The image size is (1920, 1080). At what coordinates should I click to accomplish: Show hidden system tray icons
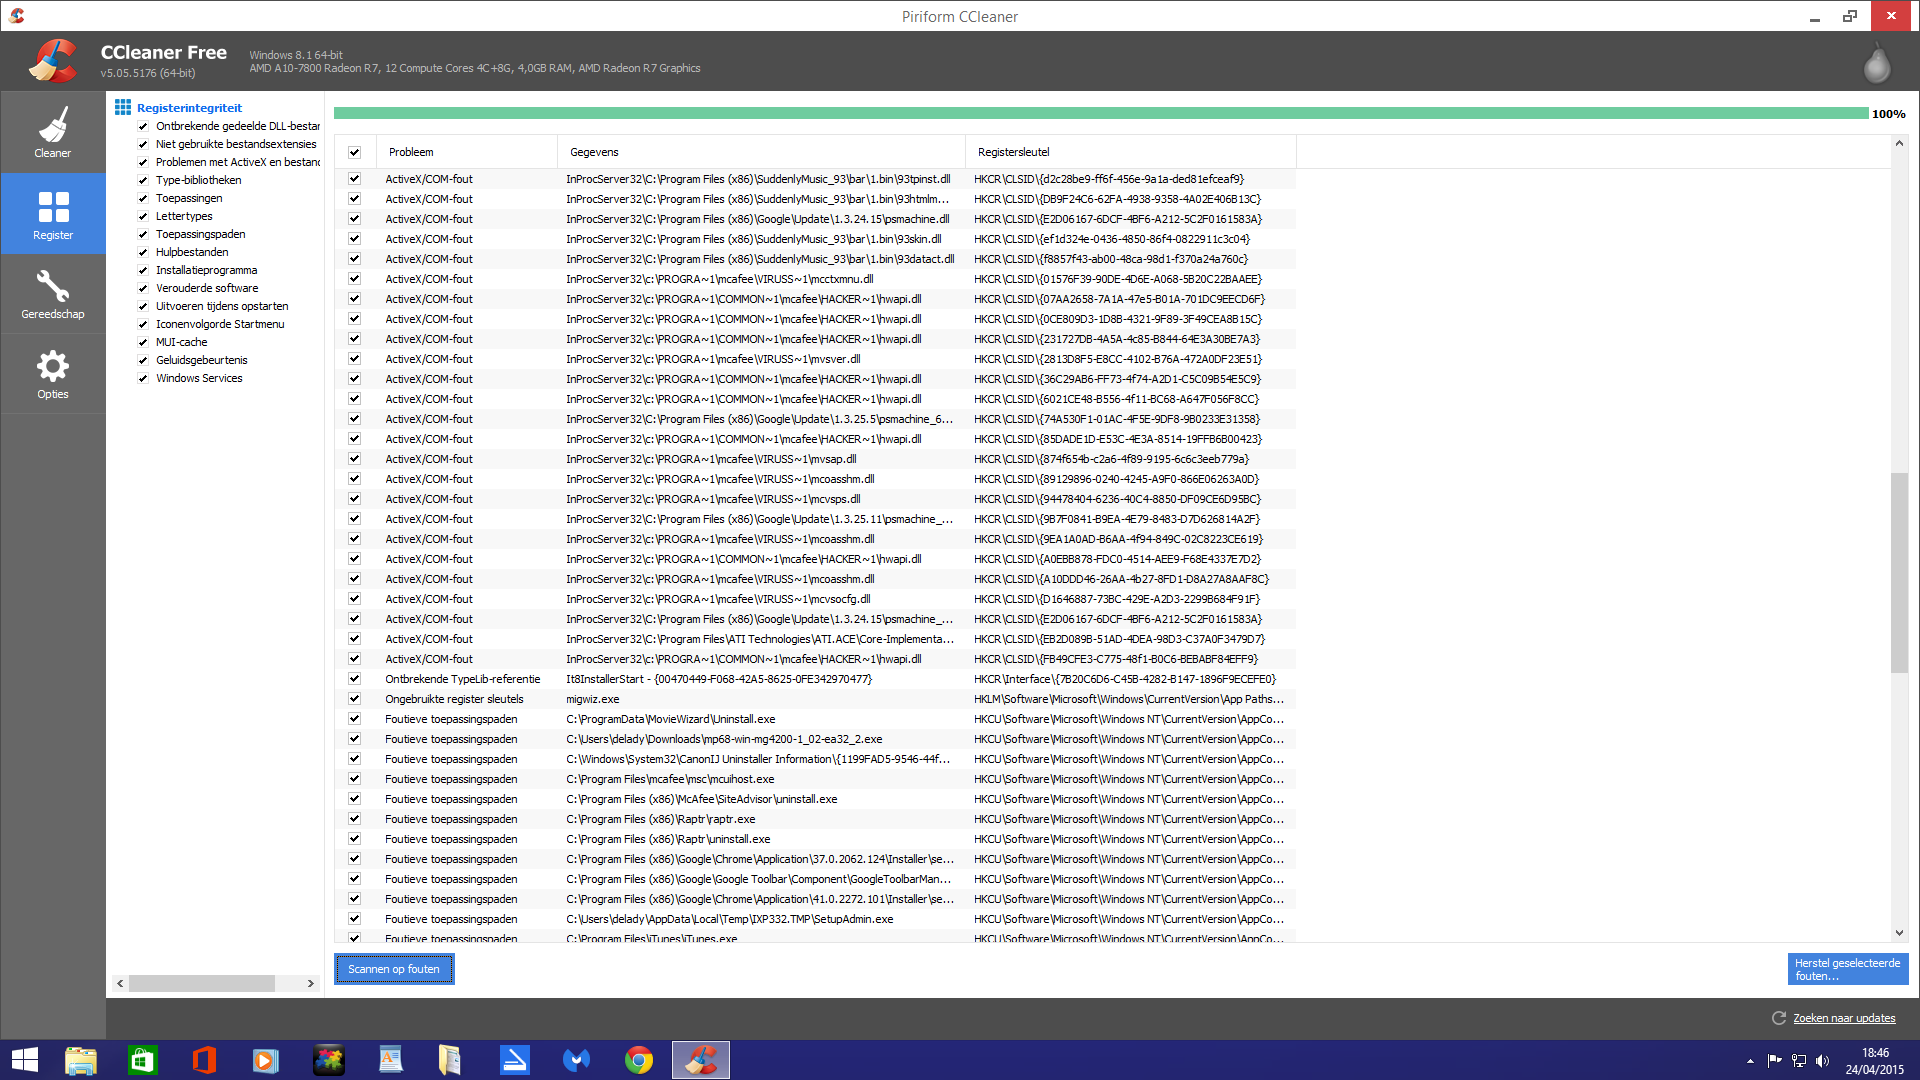tap(1750, 1061)
